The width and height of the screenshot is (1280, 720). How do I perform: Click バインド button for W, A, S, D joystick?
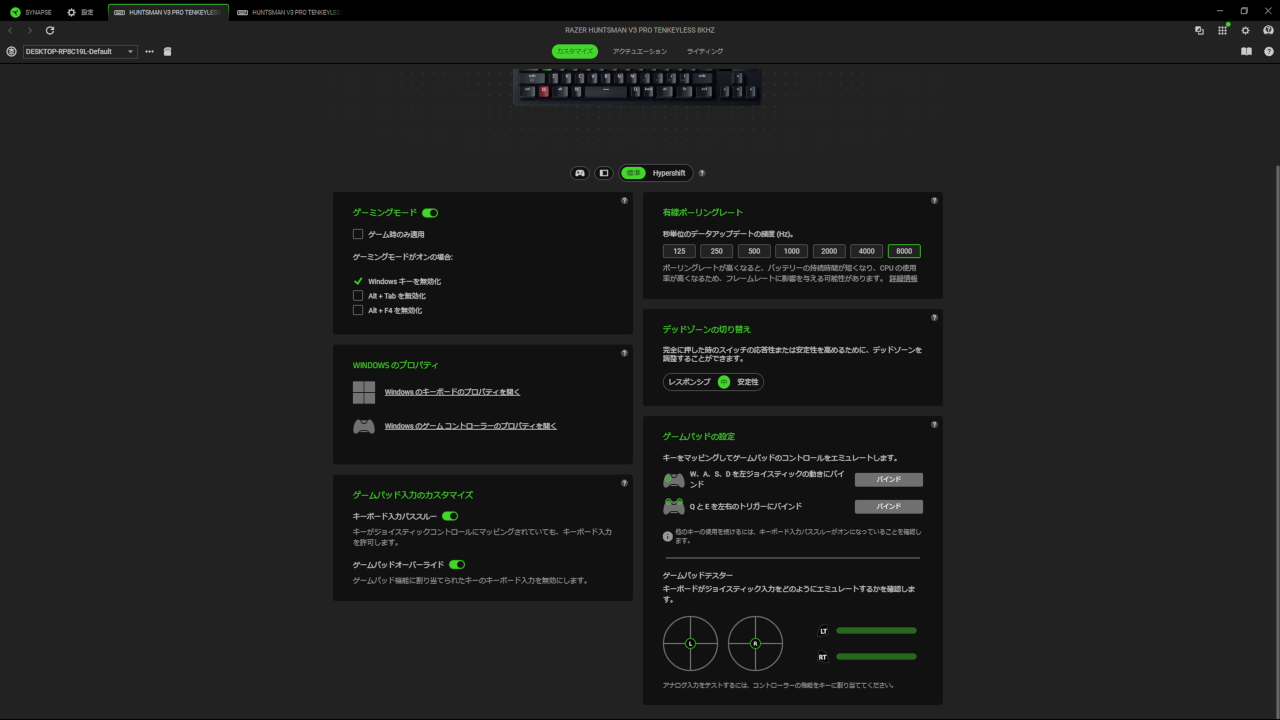pyautogui.click(x=888, y=480)
